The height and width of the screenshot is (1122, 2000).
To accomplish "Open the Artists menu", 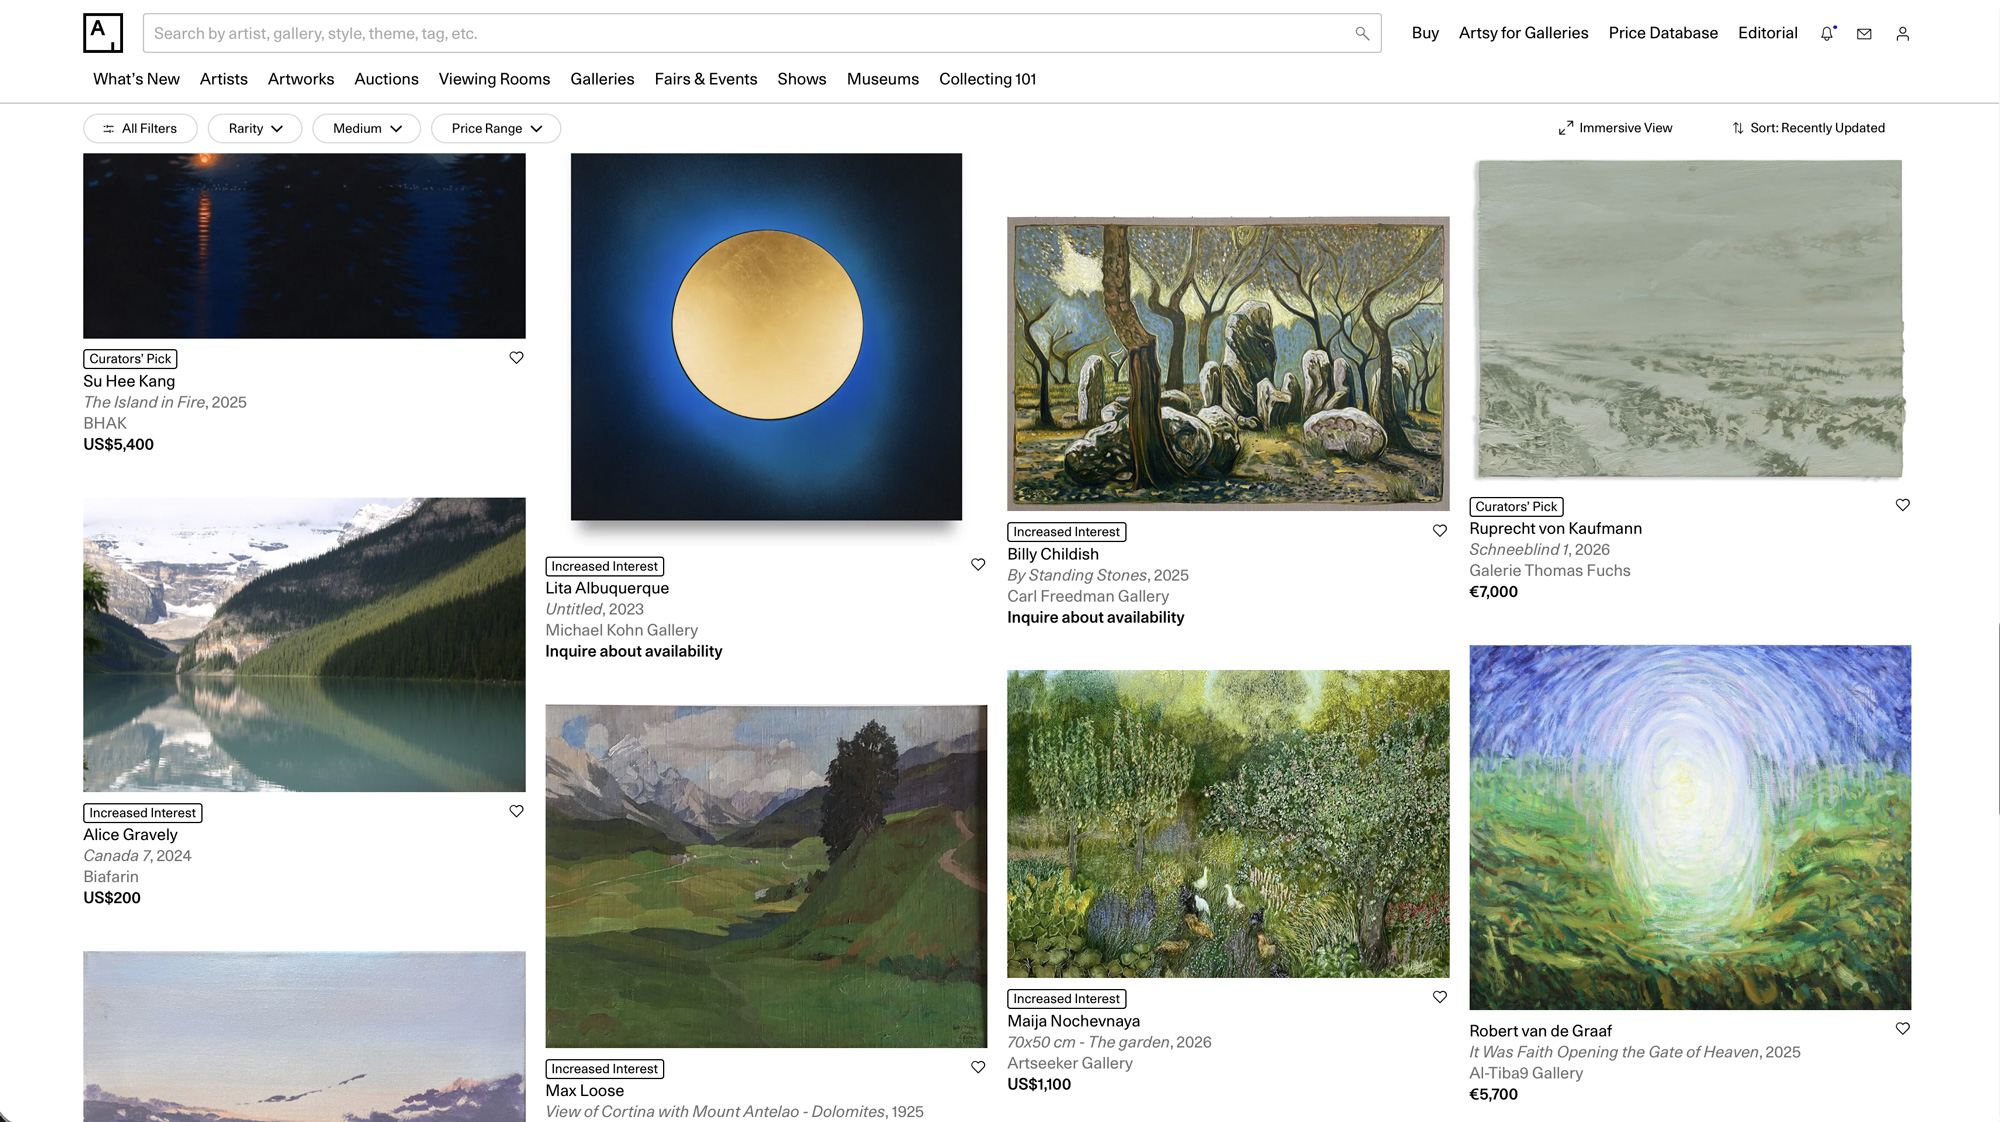I will pos(223,79).
